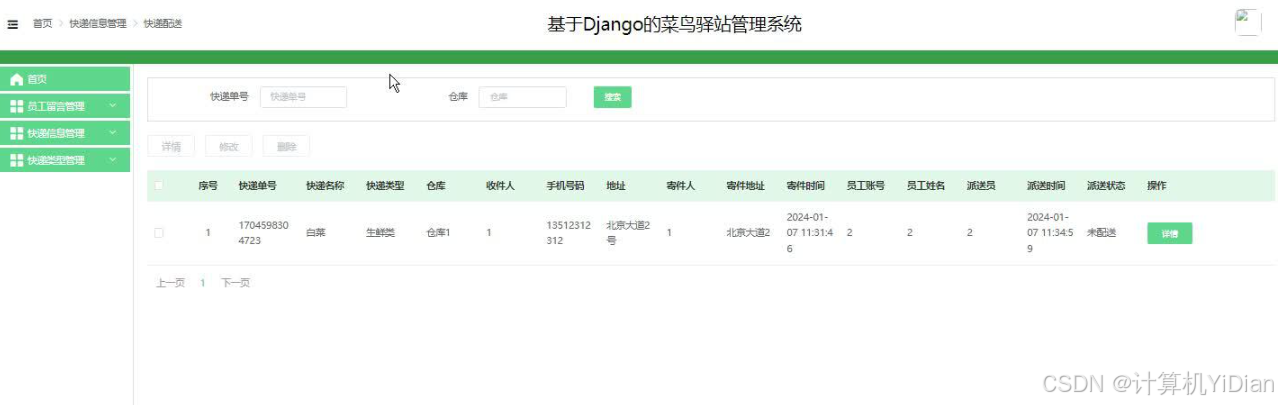Click the 序号 column header
The image size is (1278, 405).
(207, 186)
